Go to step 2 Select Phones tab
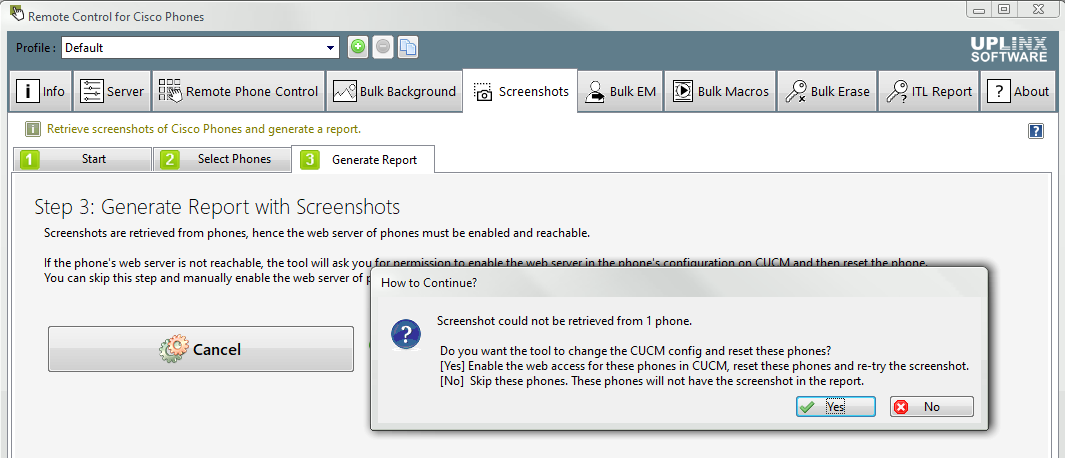The width and height of the screenshot is (1065, 458). tap(221, 160)
